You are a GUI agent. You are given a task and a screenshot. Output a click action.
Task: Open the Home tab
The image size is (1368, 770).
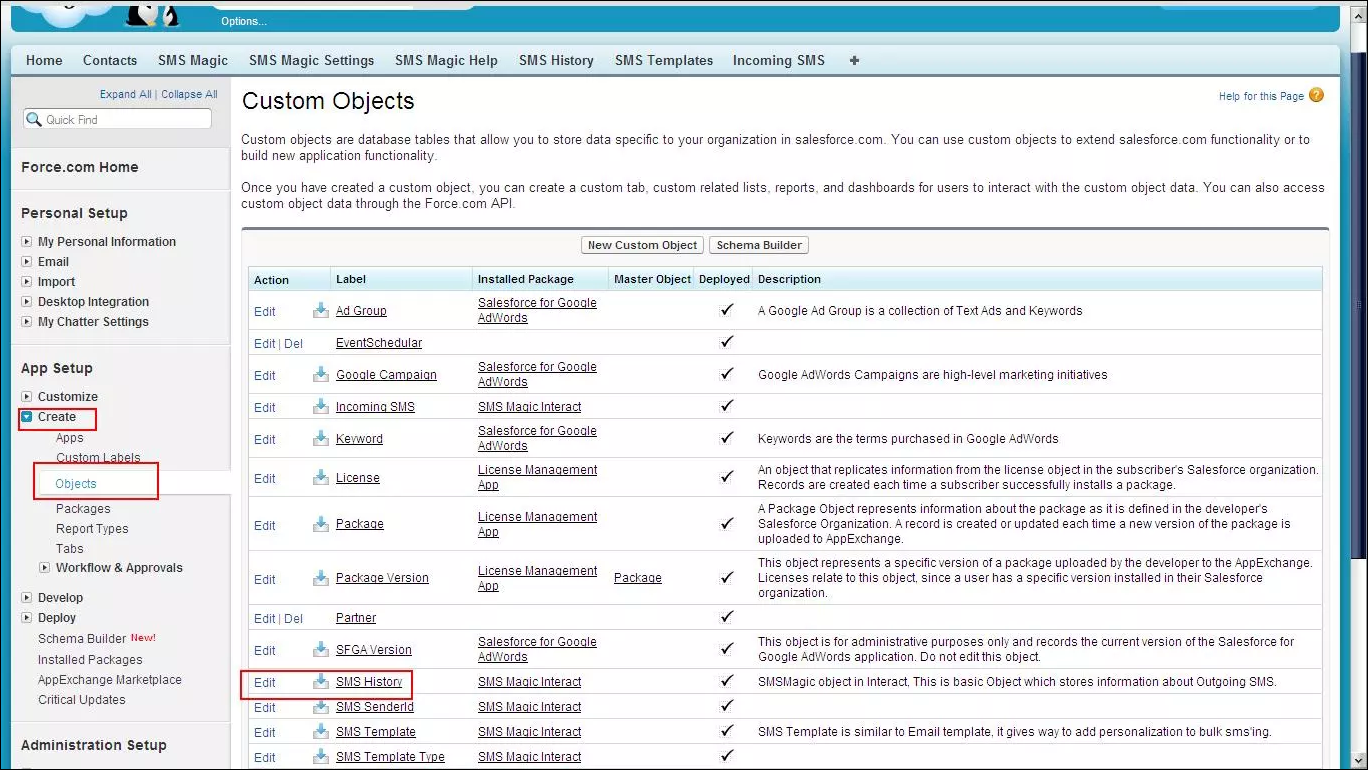pos(44,60)
